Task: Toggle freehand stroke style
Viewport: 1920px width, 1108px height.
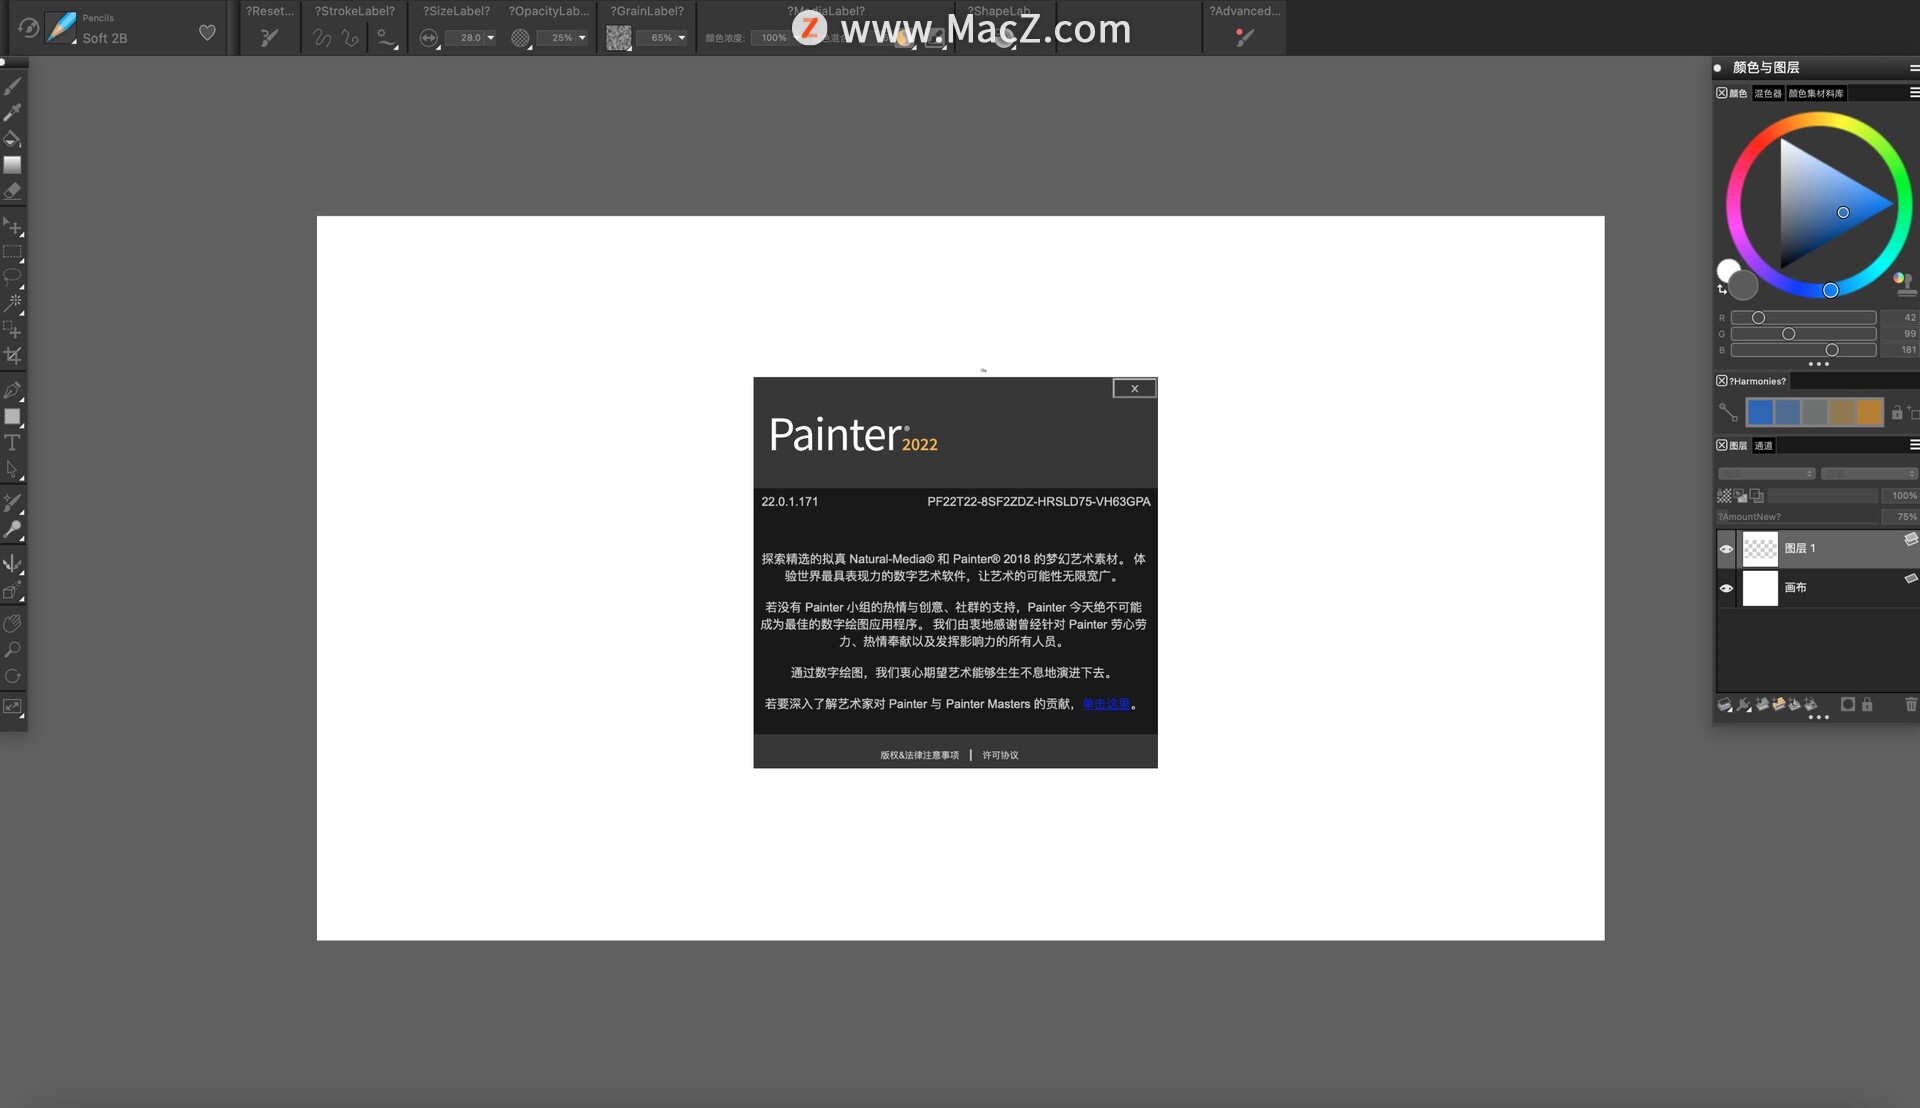Action: pos(322,38)
